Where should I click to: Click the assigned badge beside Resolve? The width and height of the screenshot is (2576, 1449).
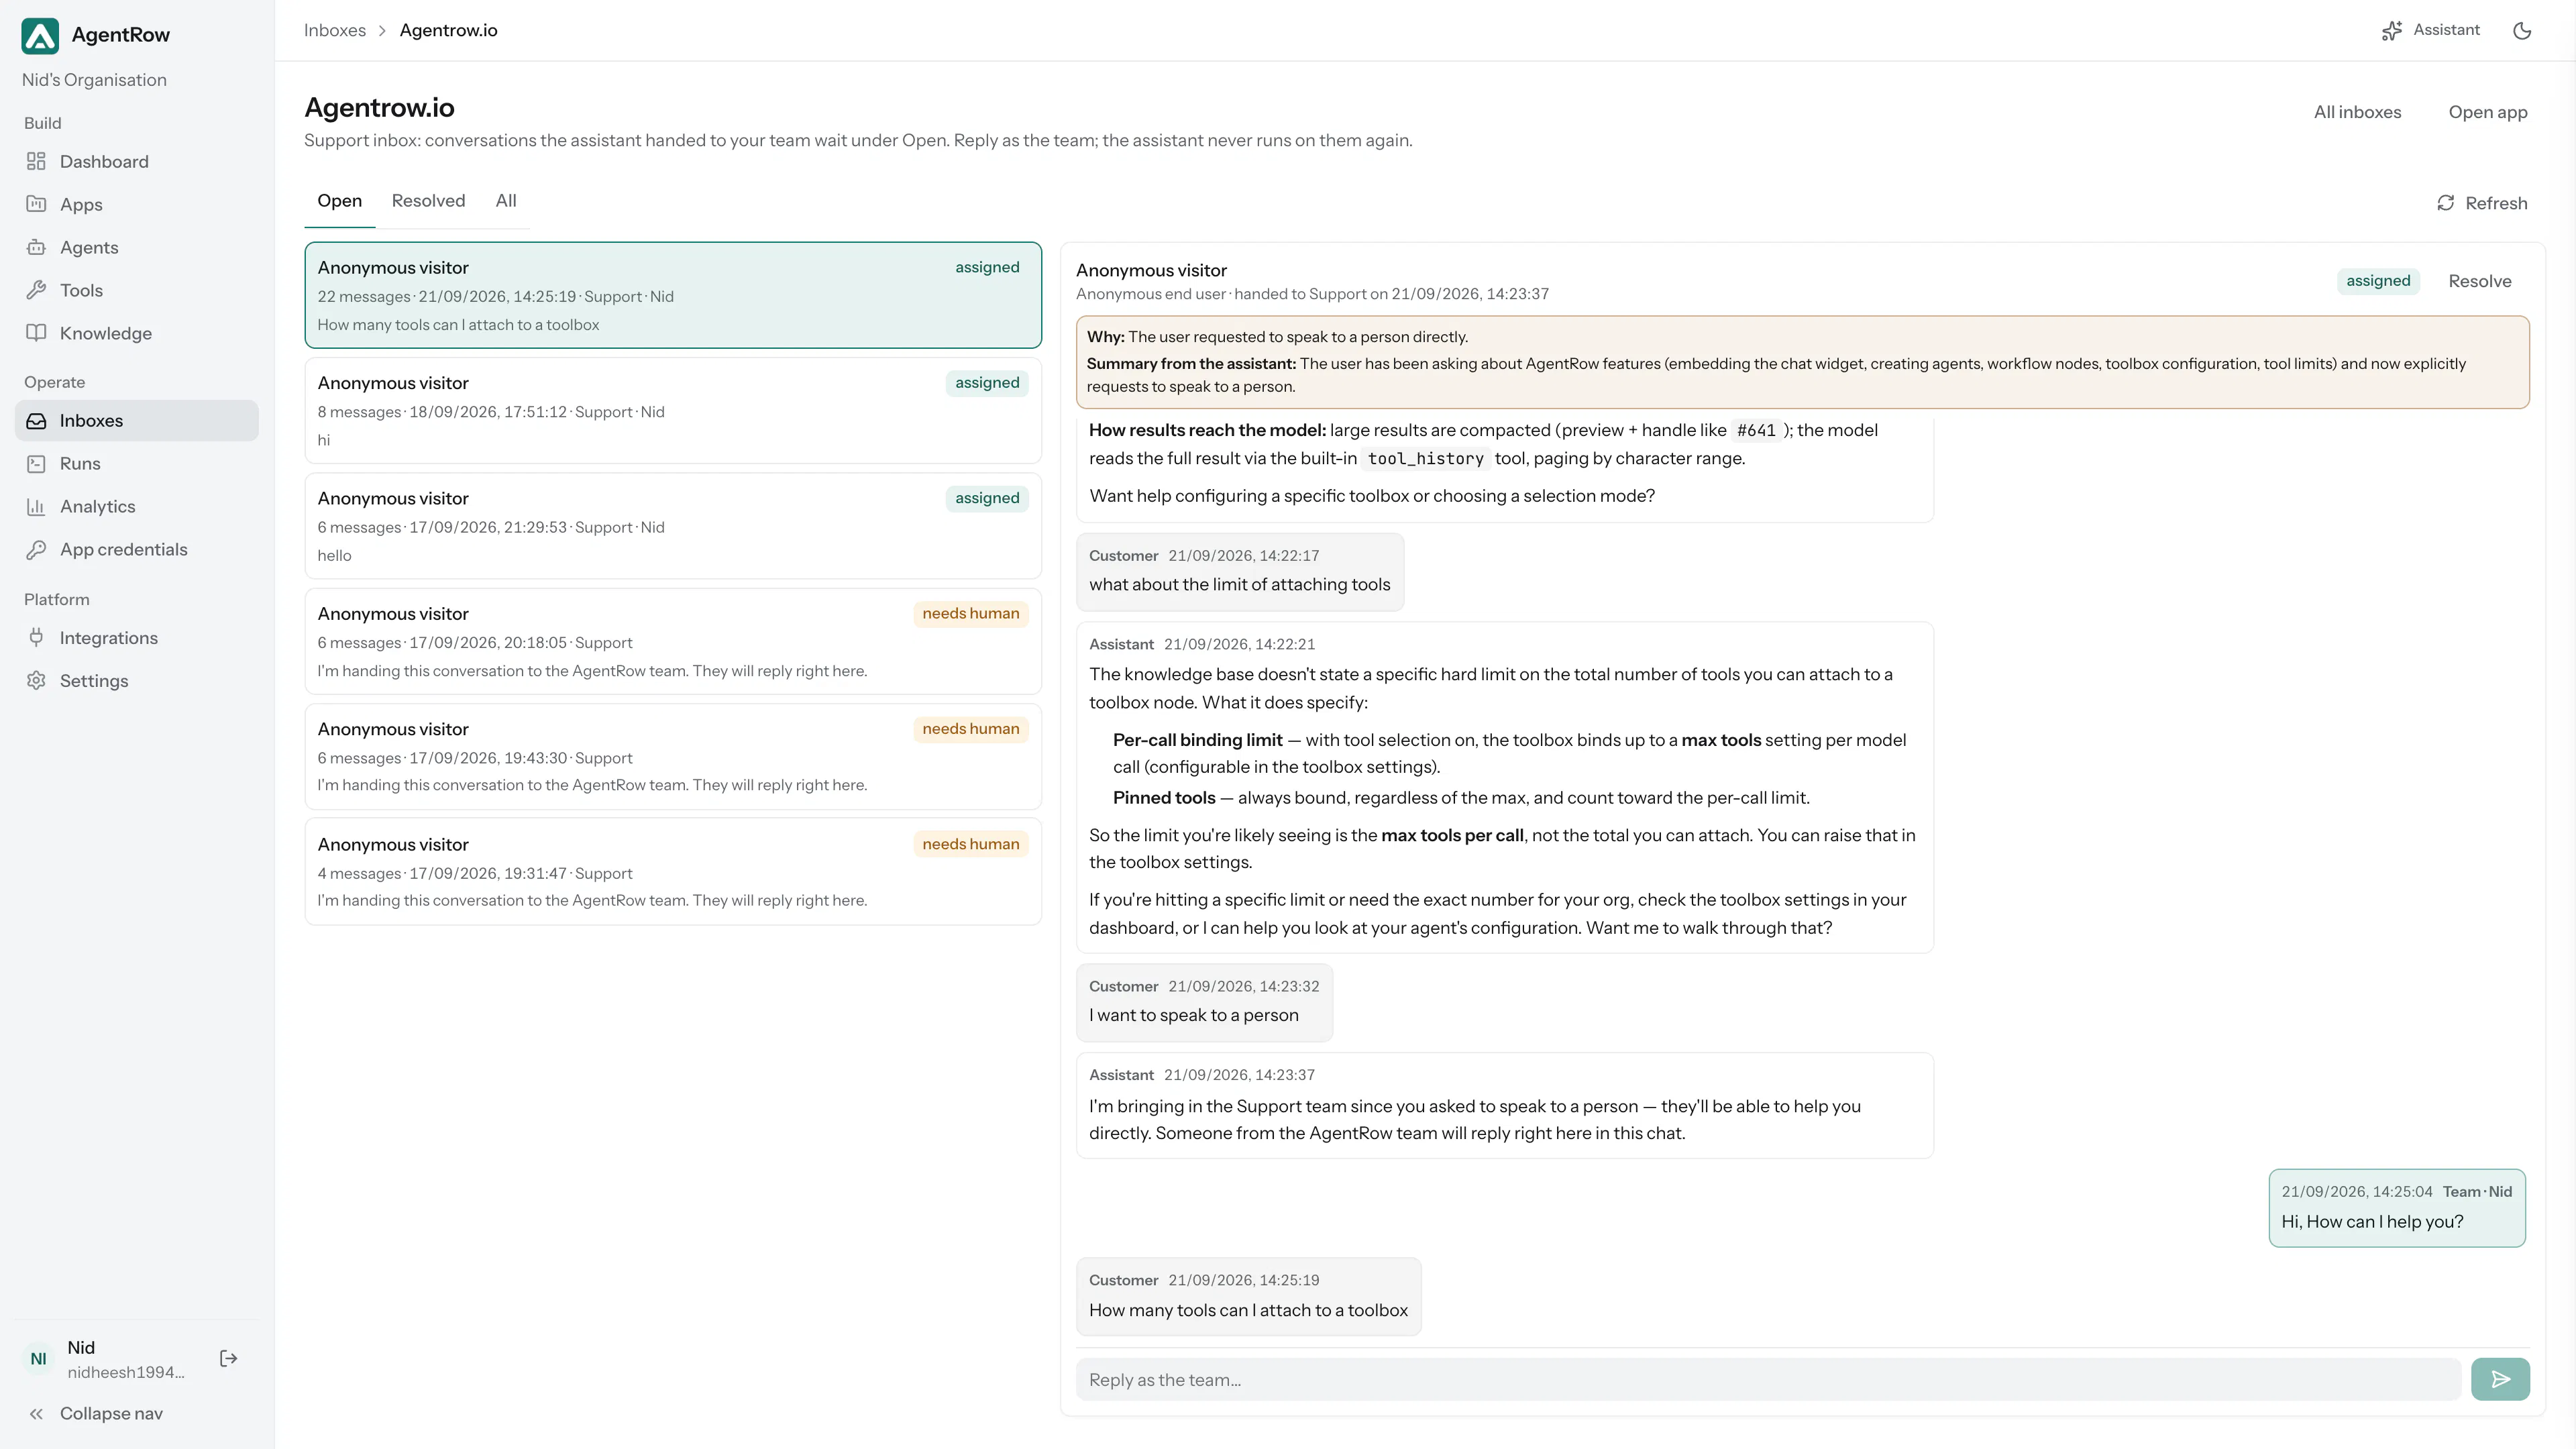click(x=2378, y=281)
